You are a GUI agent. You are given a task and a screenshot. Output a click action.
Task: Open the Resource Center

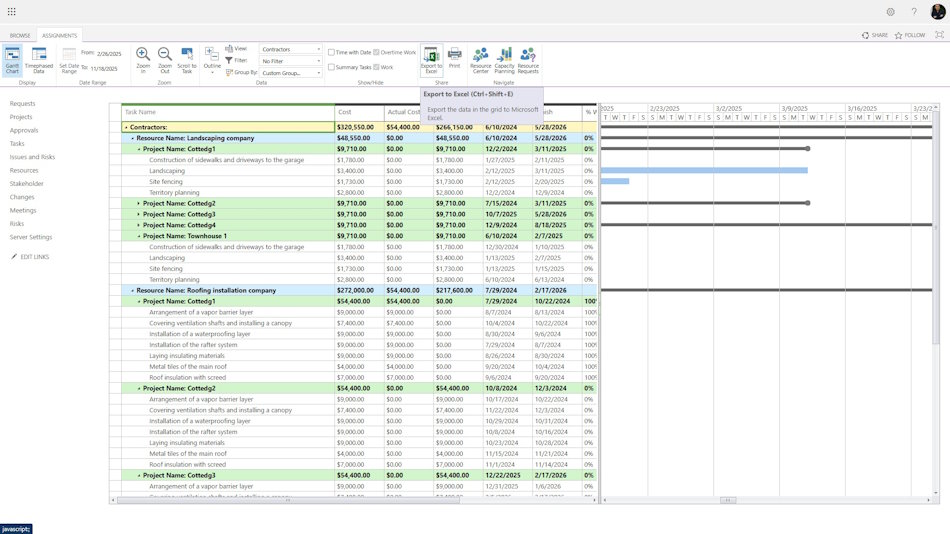480,61
